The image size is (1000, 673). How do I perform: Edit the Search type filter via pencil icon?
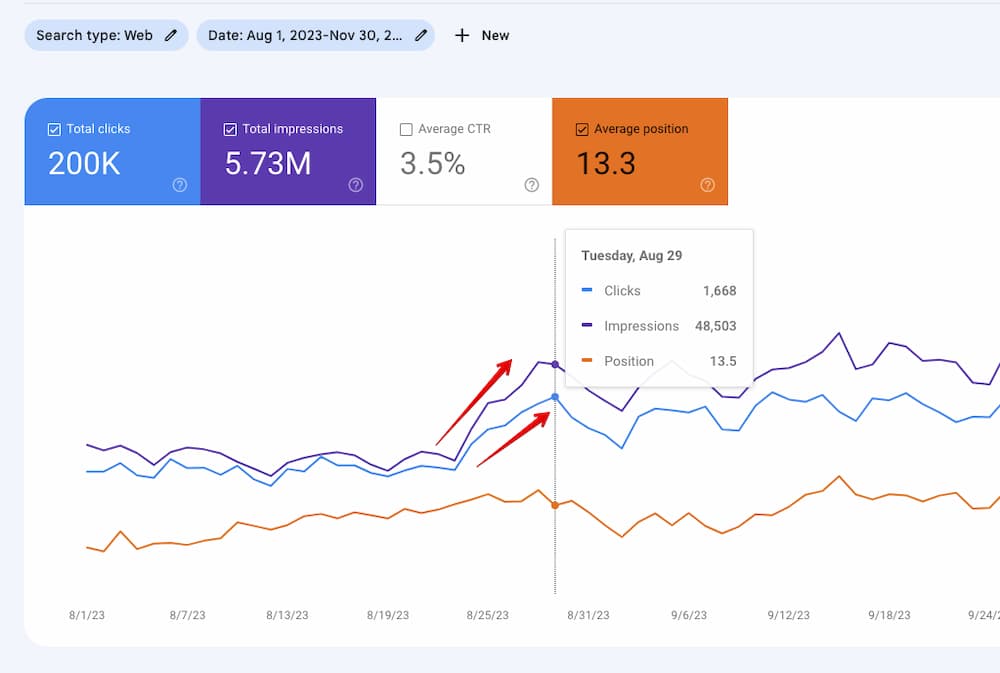169,34
